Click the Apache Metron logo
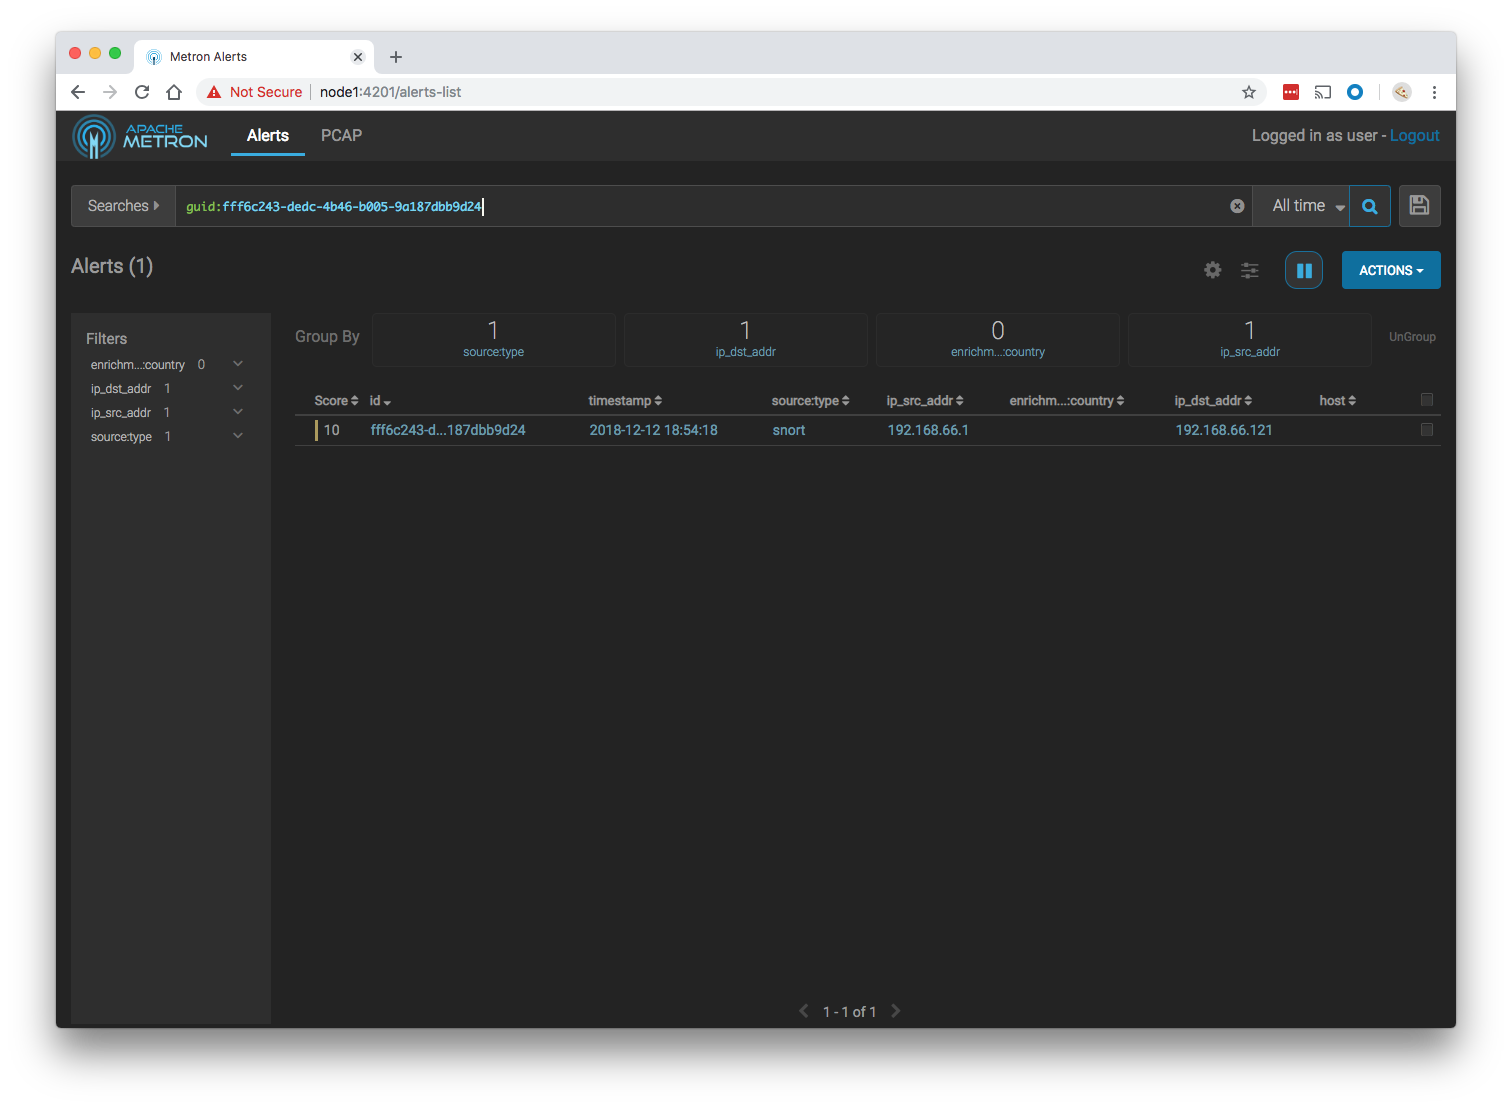Screen dimensions: 1512x1108 pos(140,136)
